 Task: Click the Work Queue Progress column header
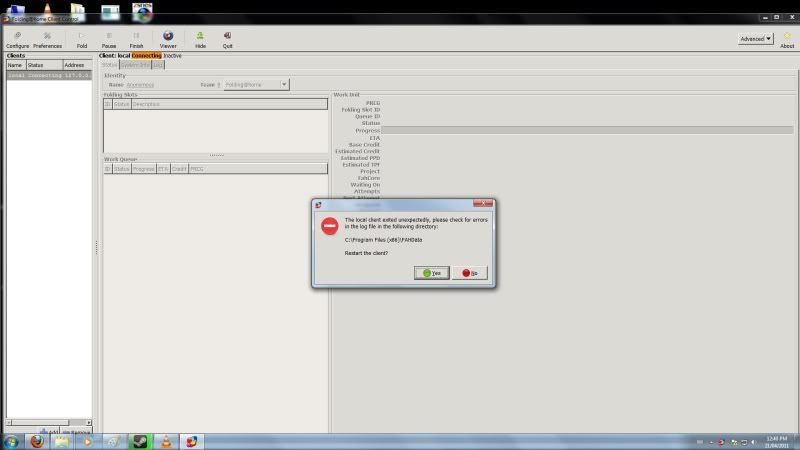[143, 169]
